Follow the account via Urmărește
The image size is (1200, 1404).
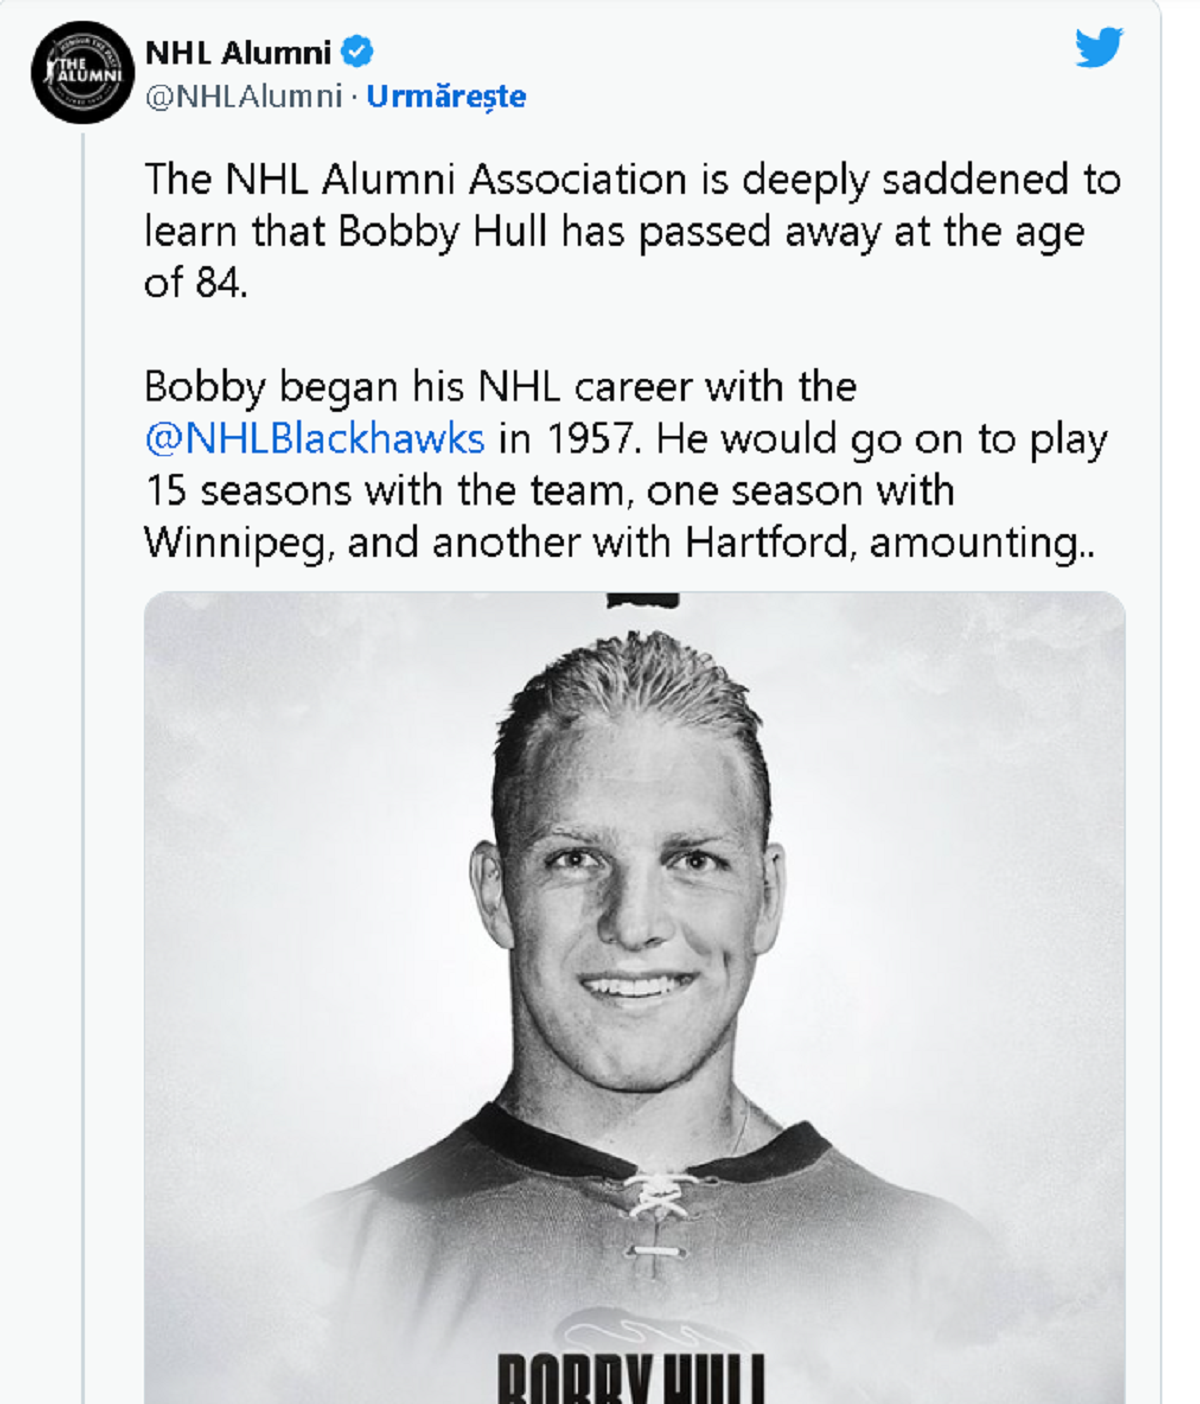446,96
